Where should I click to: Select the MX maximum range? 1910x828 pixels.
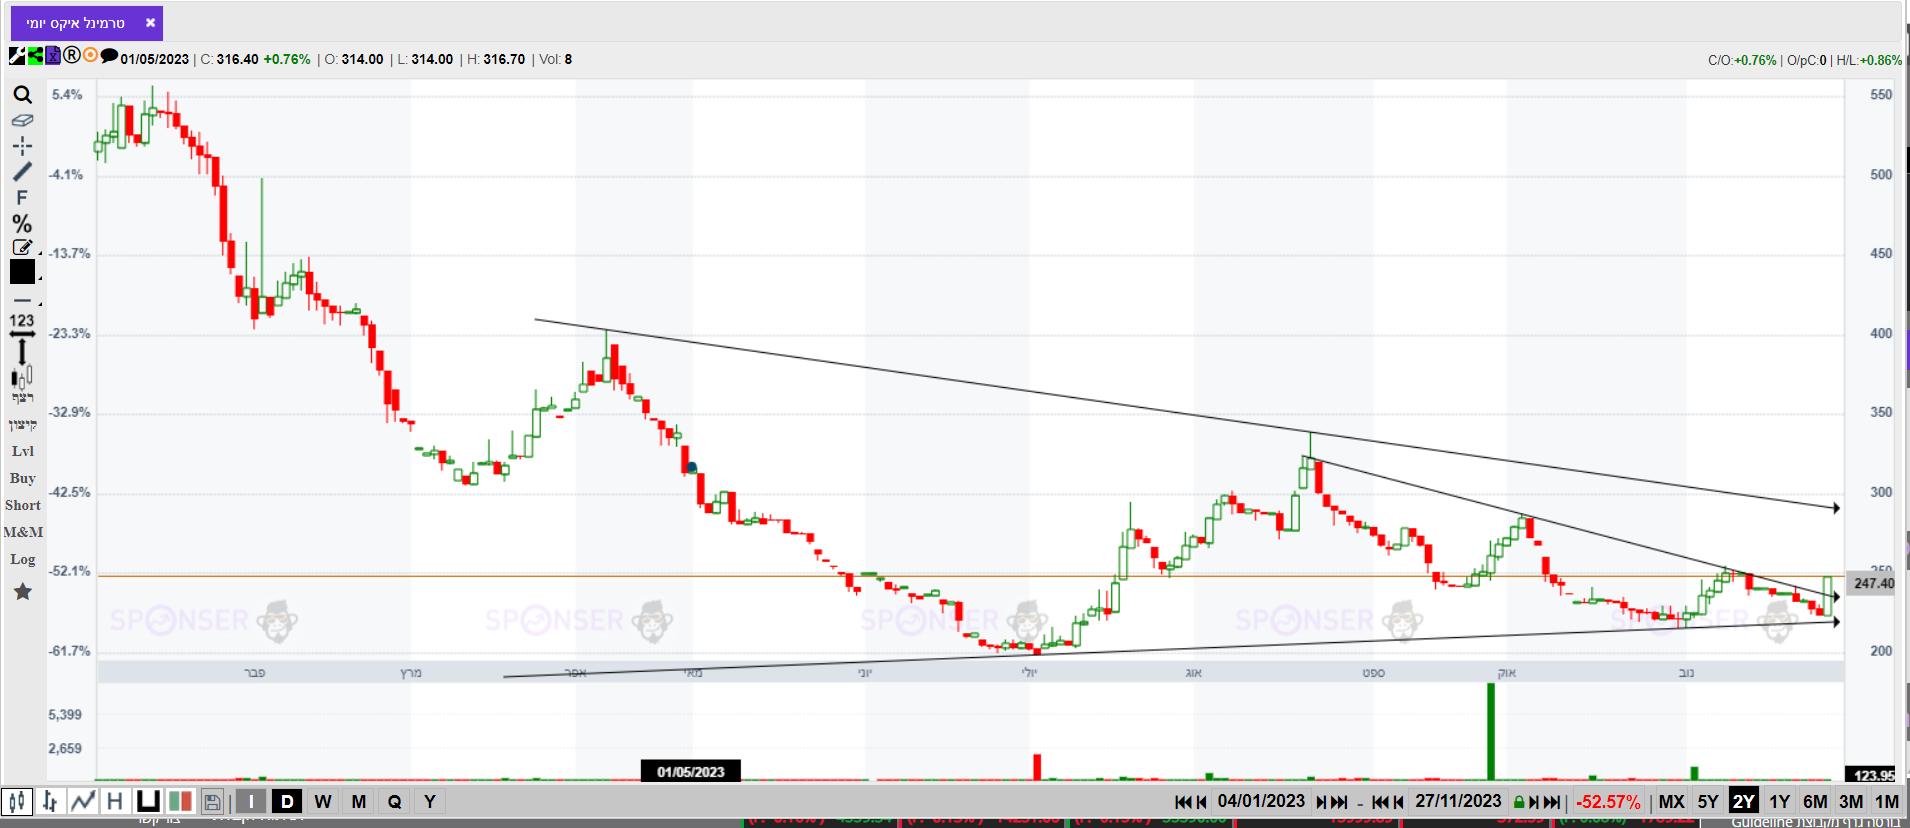click(1671, 801)
